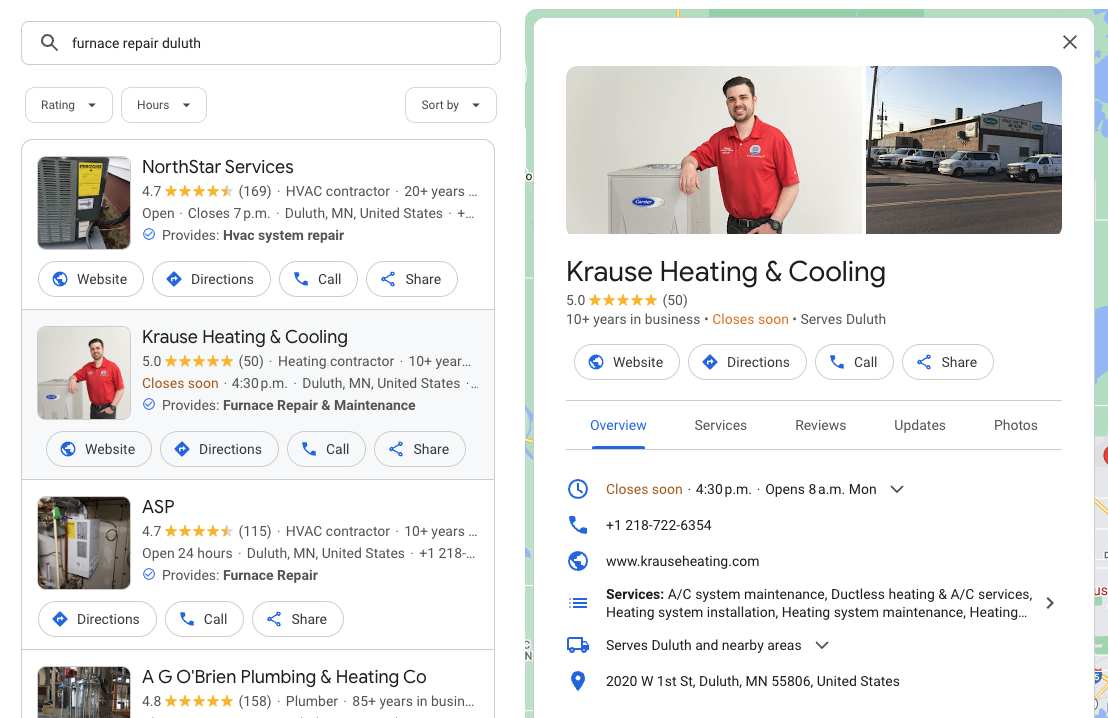
Task: Get directions to NorthStar Services
Action: pos(210,279)
